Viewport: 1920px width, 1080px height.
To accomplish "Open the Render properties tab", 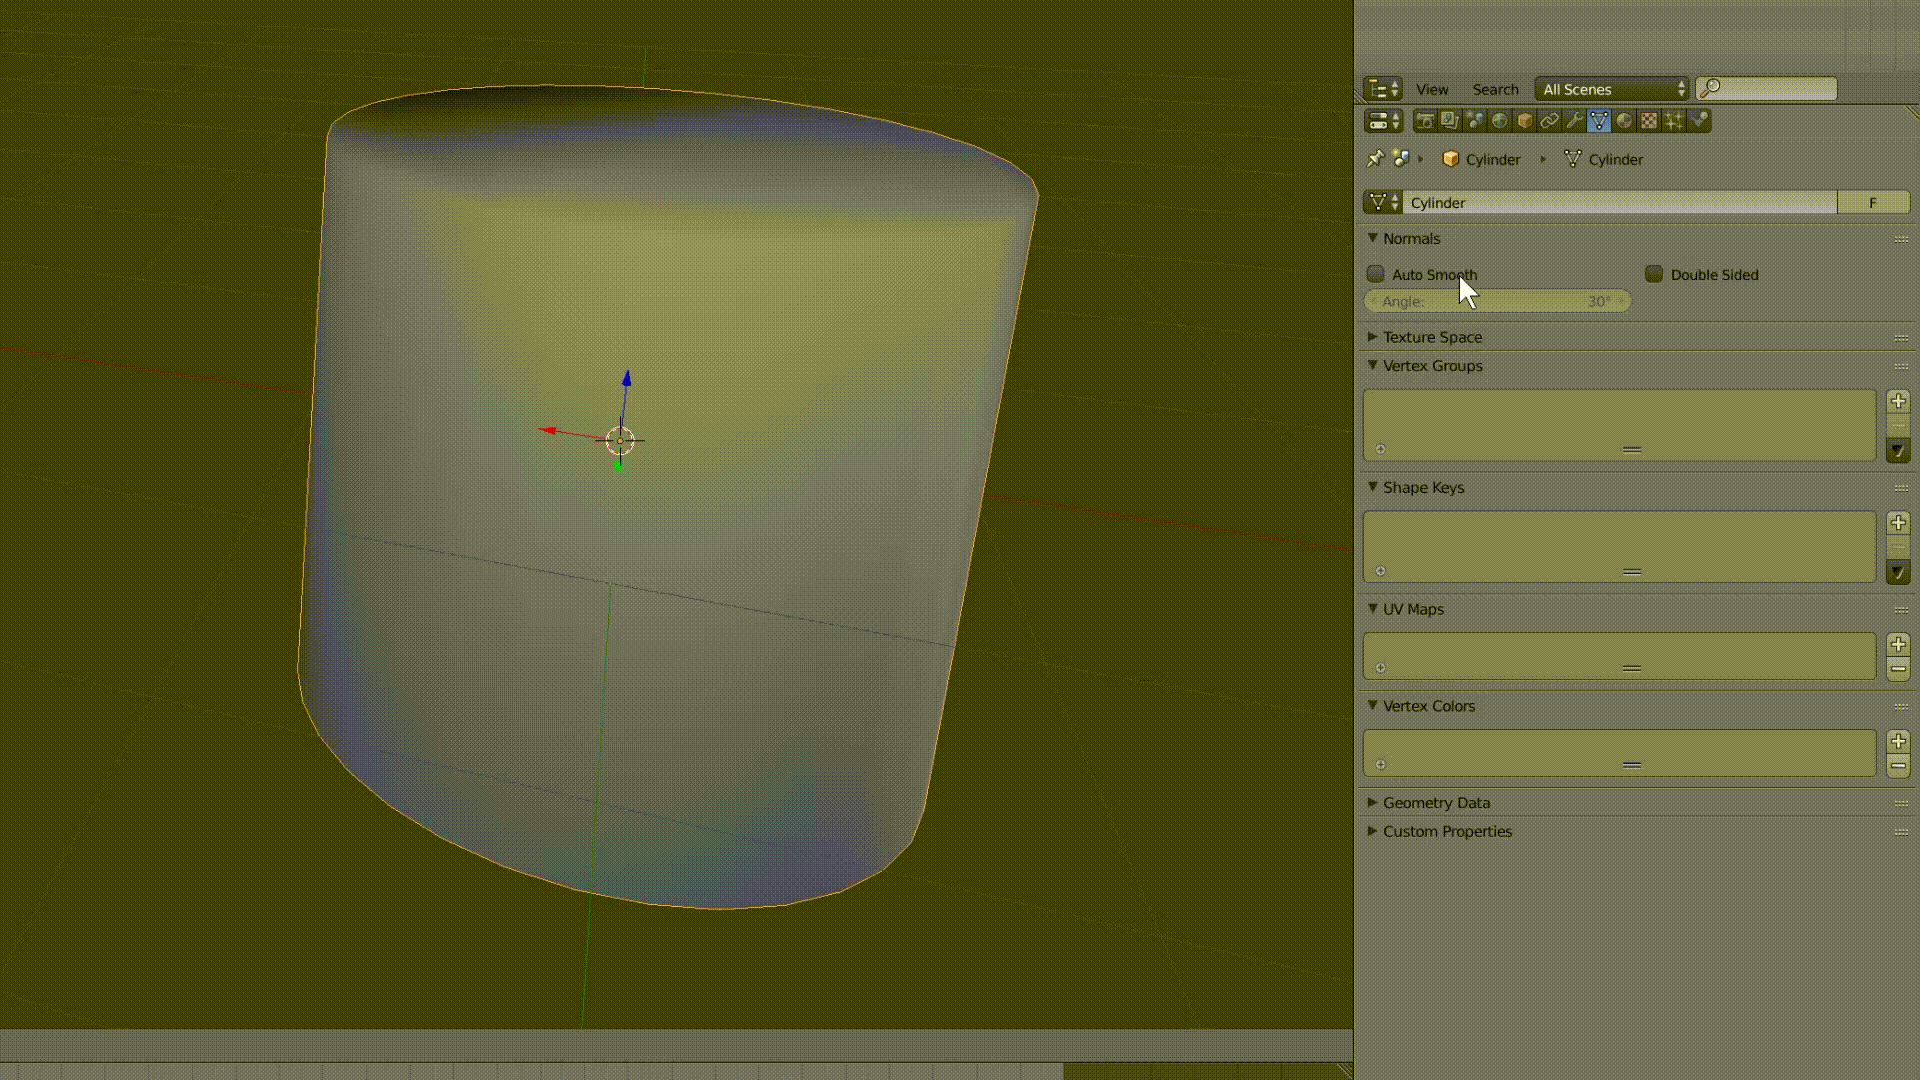I will point(1425,120).
